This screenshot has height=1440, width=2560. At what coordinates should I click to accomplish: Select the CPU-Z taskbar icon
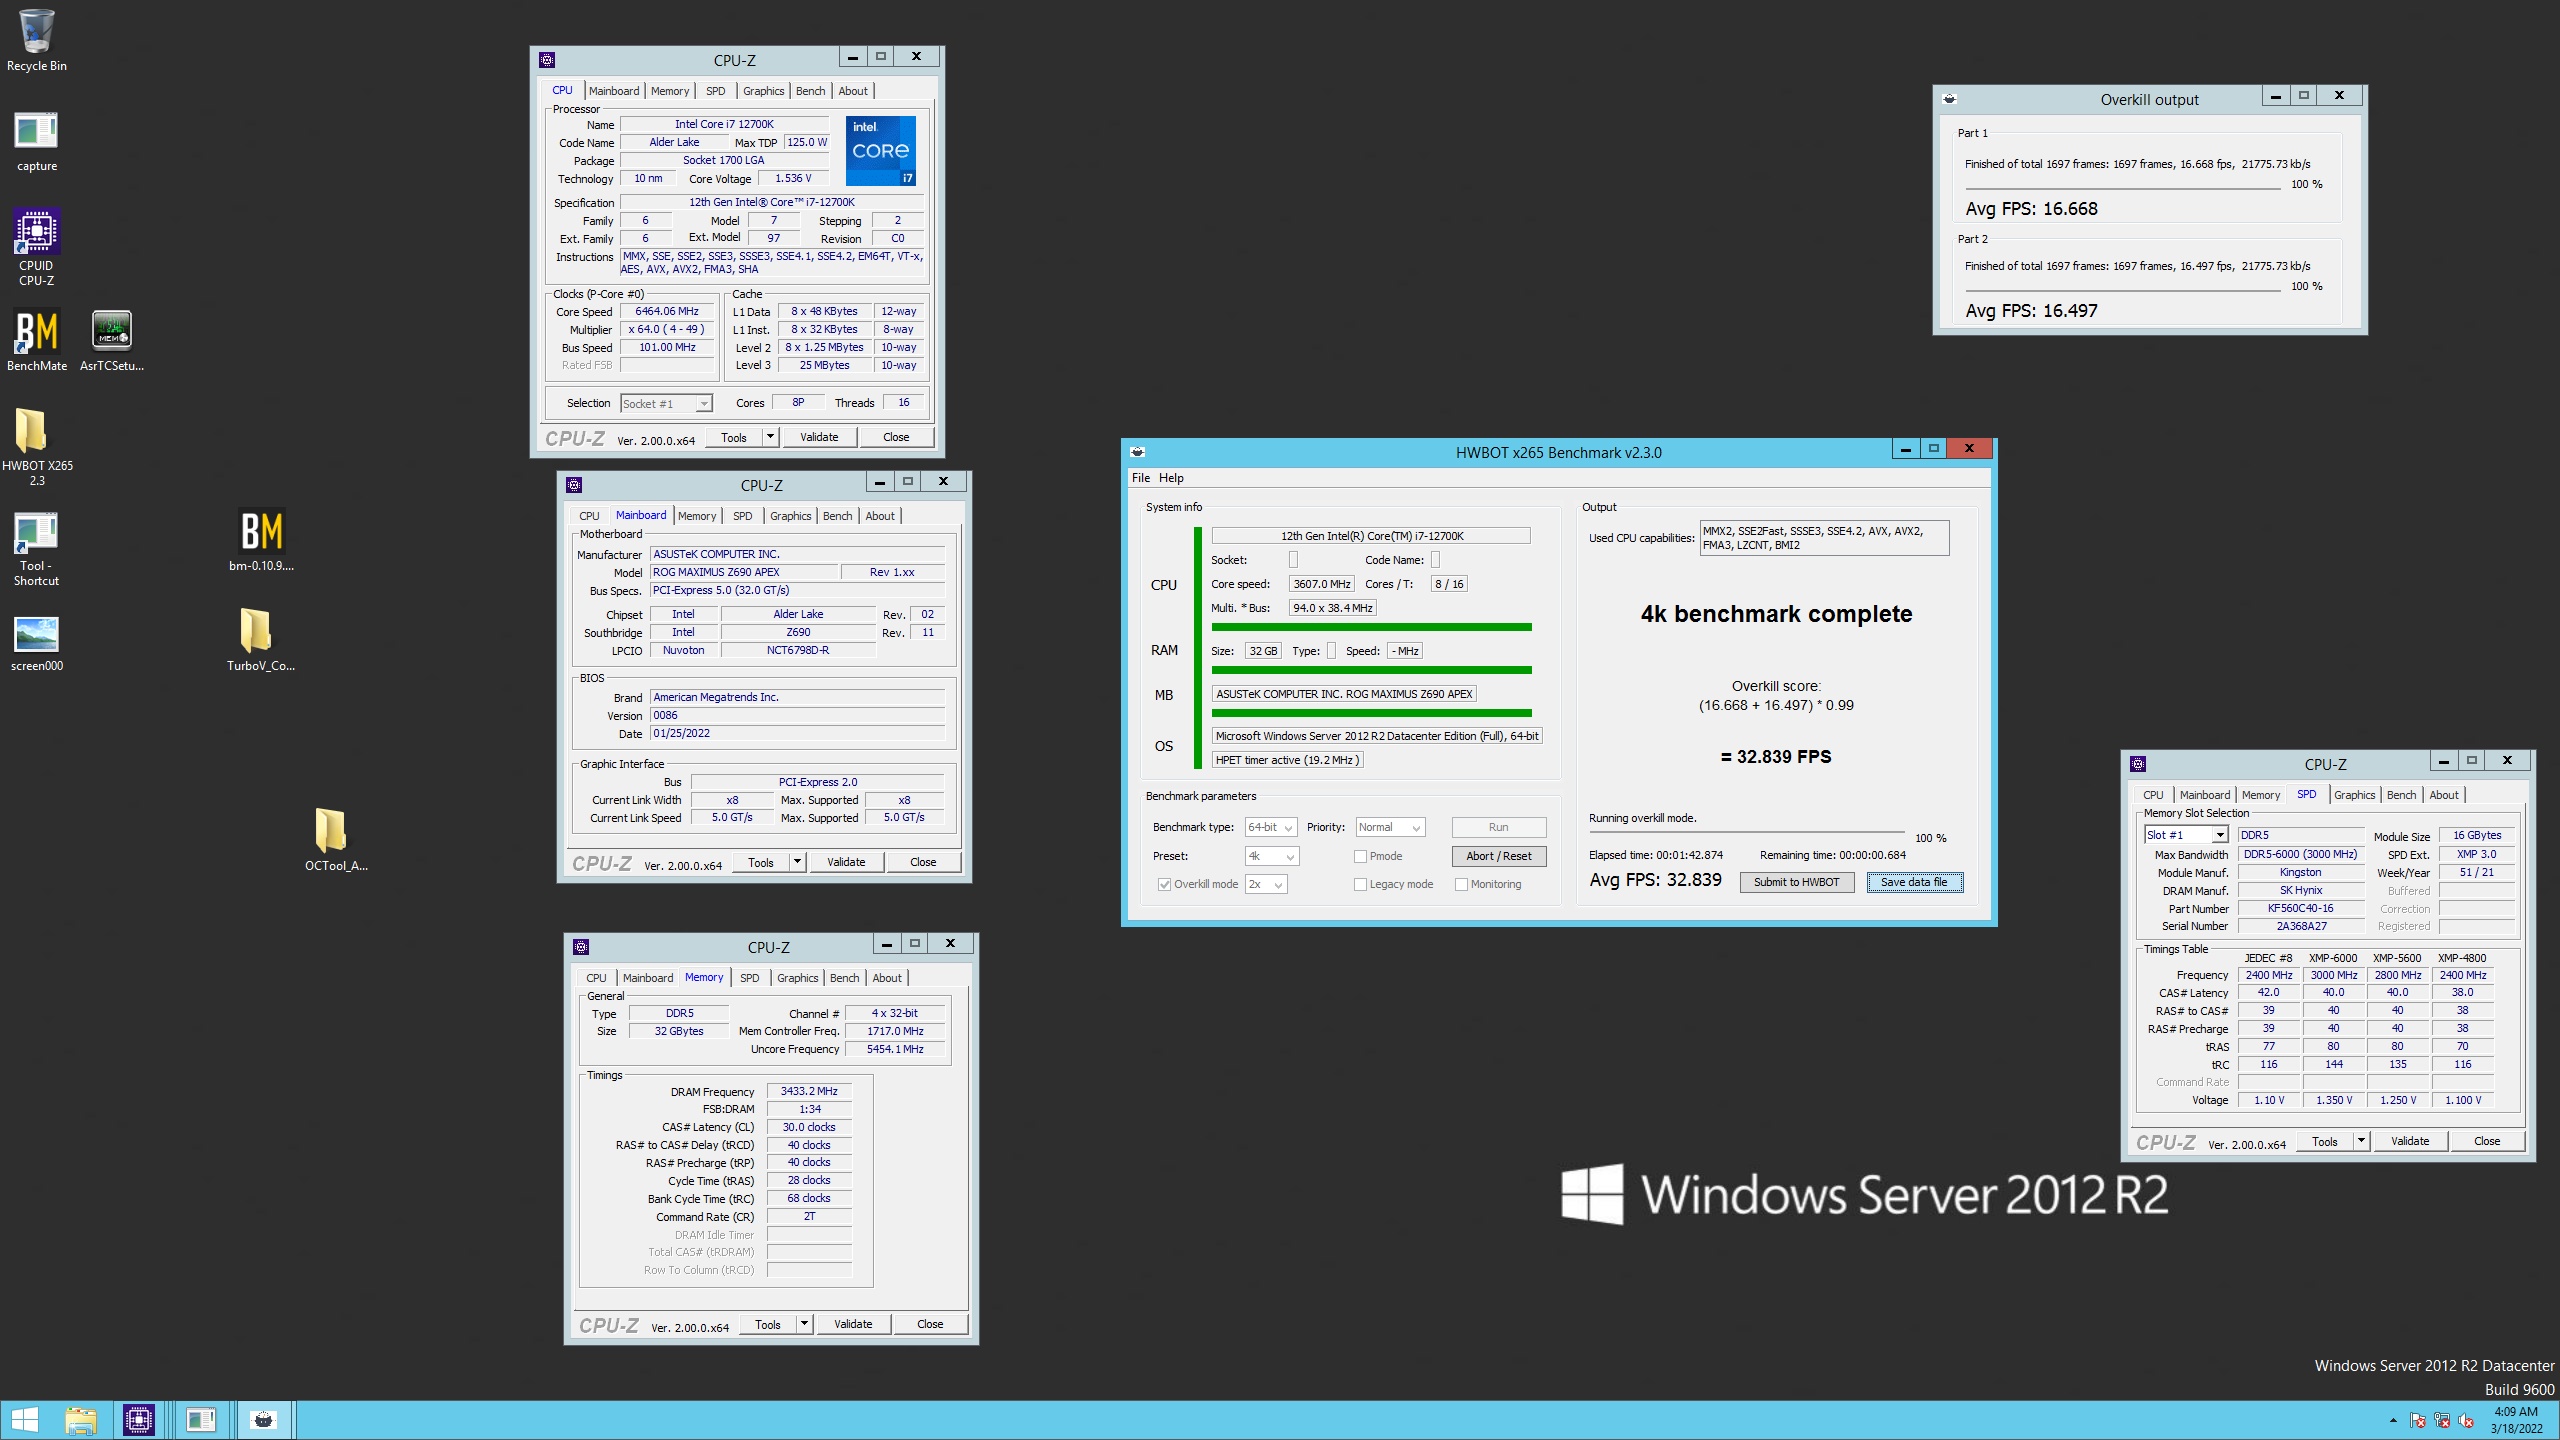(139, 1419)
